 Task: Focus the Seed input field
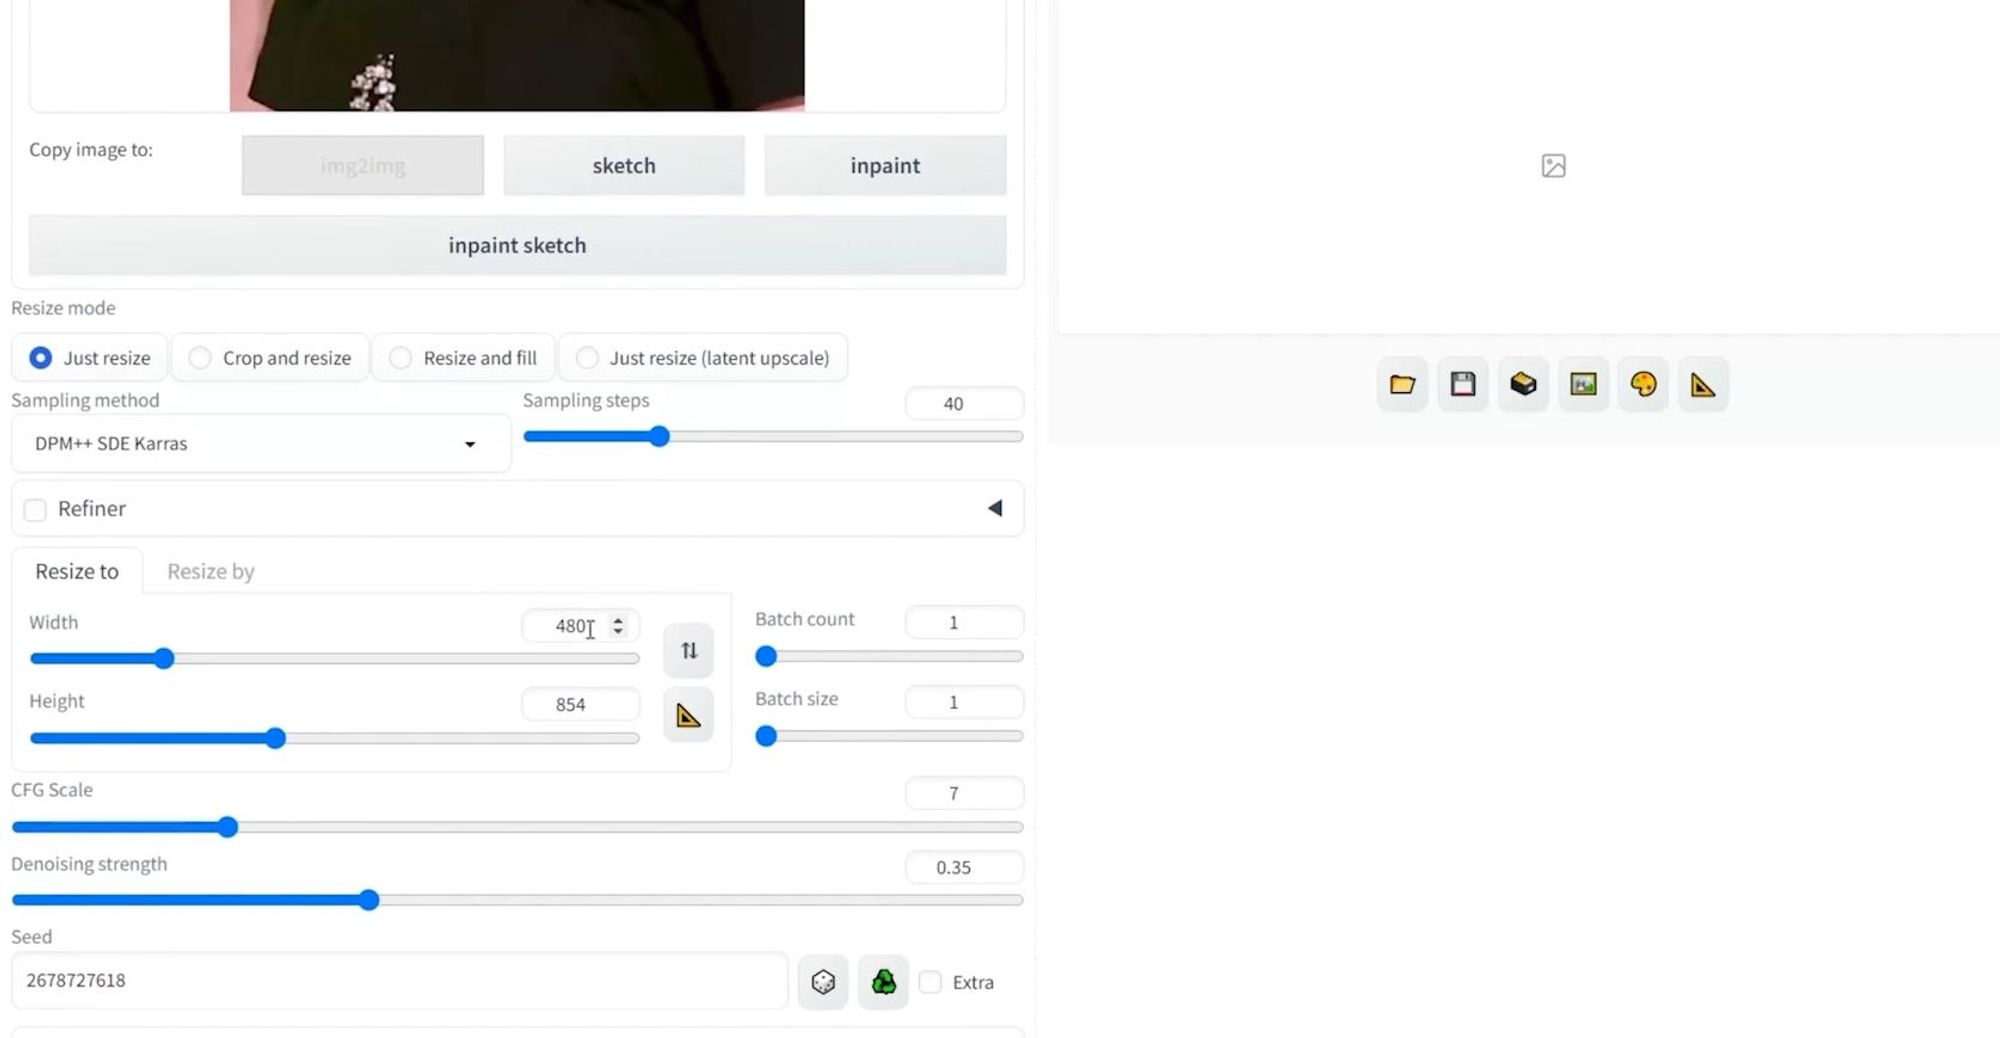(400, 981)
